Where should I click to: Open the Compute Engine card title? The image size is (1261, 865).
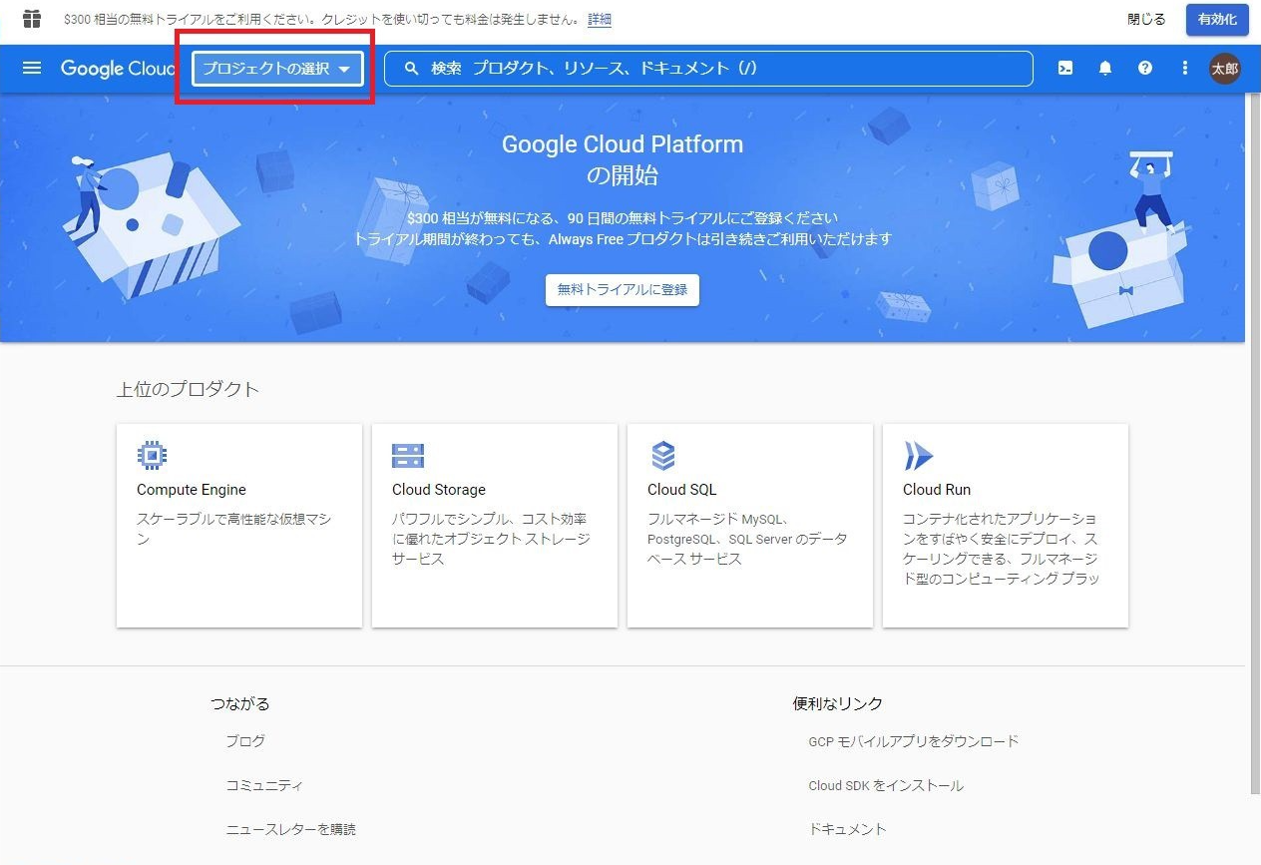coord(191,490)
